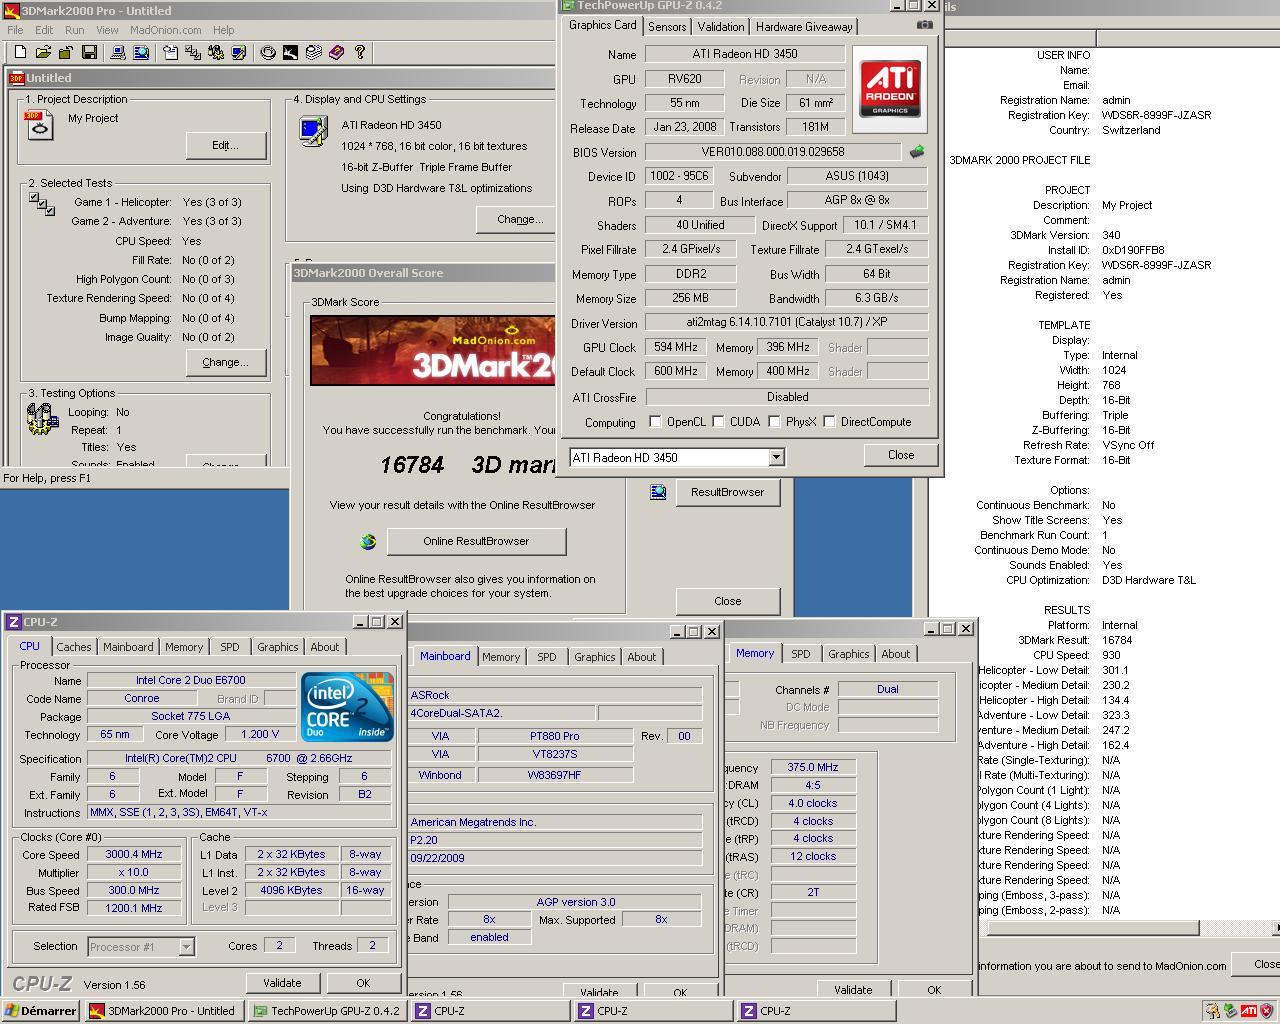Open the Processor #1 selection dropdown in CPU-Z
Viewport: 1280px width, 1024px height.
click(x=186, y=946)
